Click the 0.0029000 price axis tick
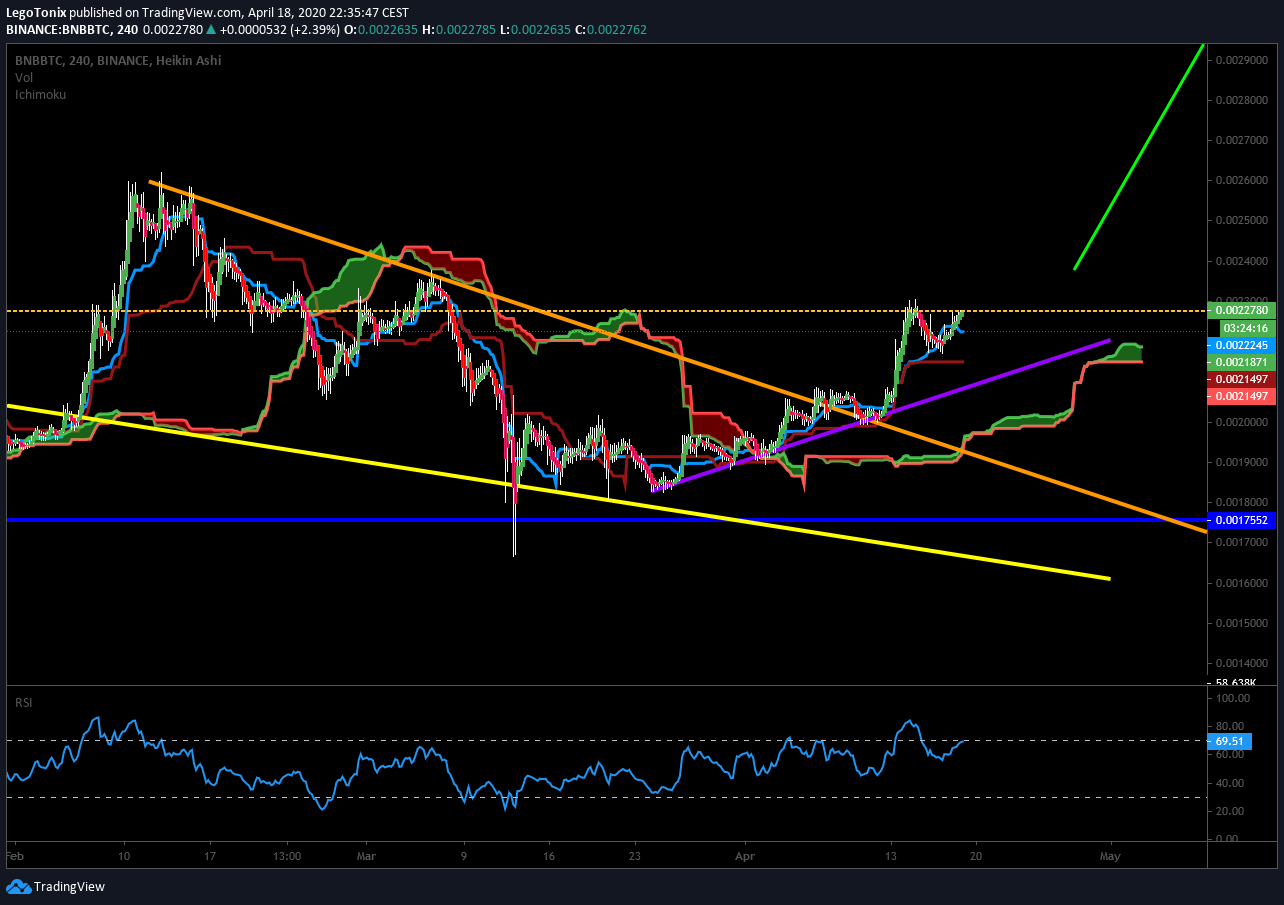 [x=1242, y=61]
